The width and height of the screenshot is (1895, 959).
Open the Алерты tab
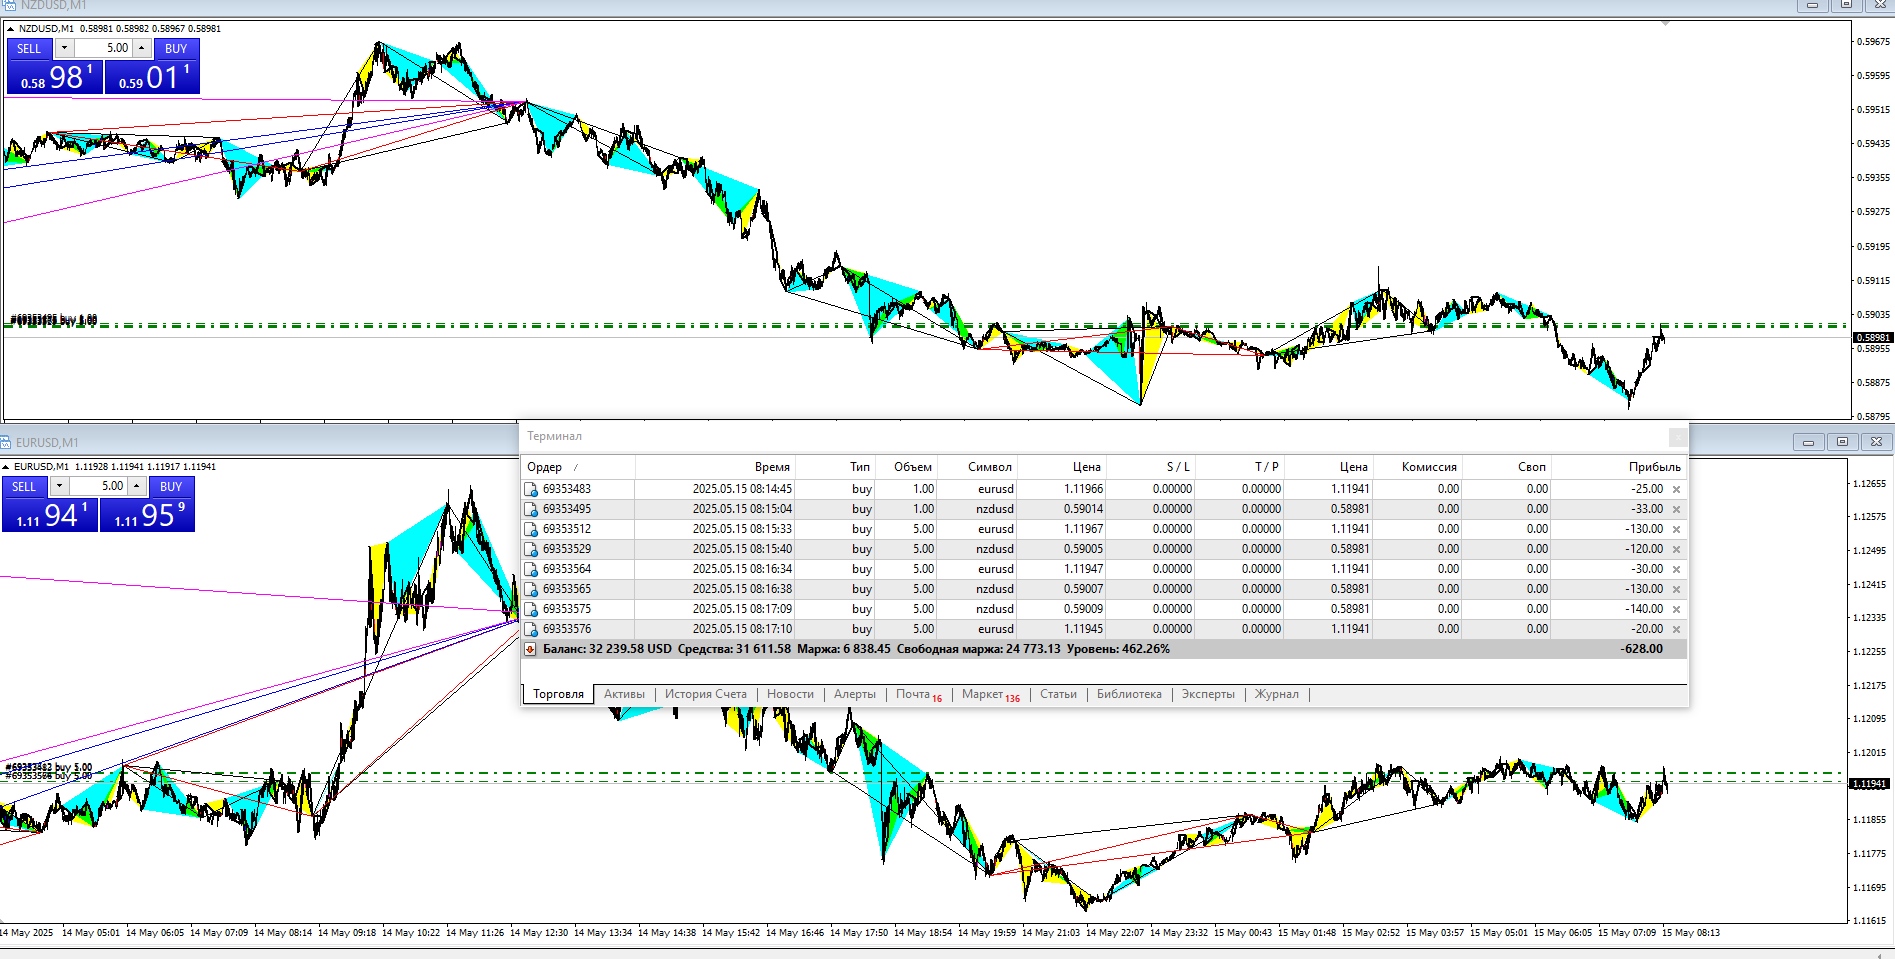tap(855, 694)
